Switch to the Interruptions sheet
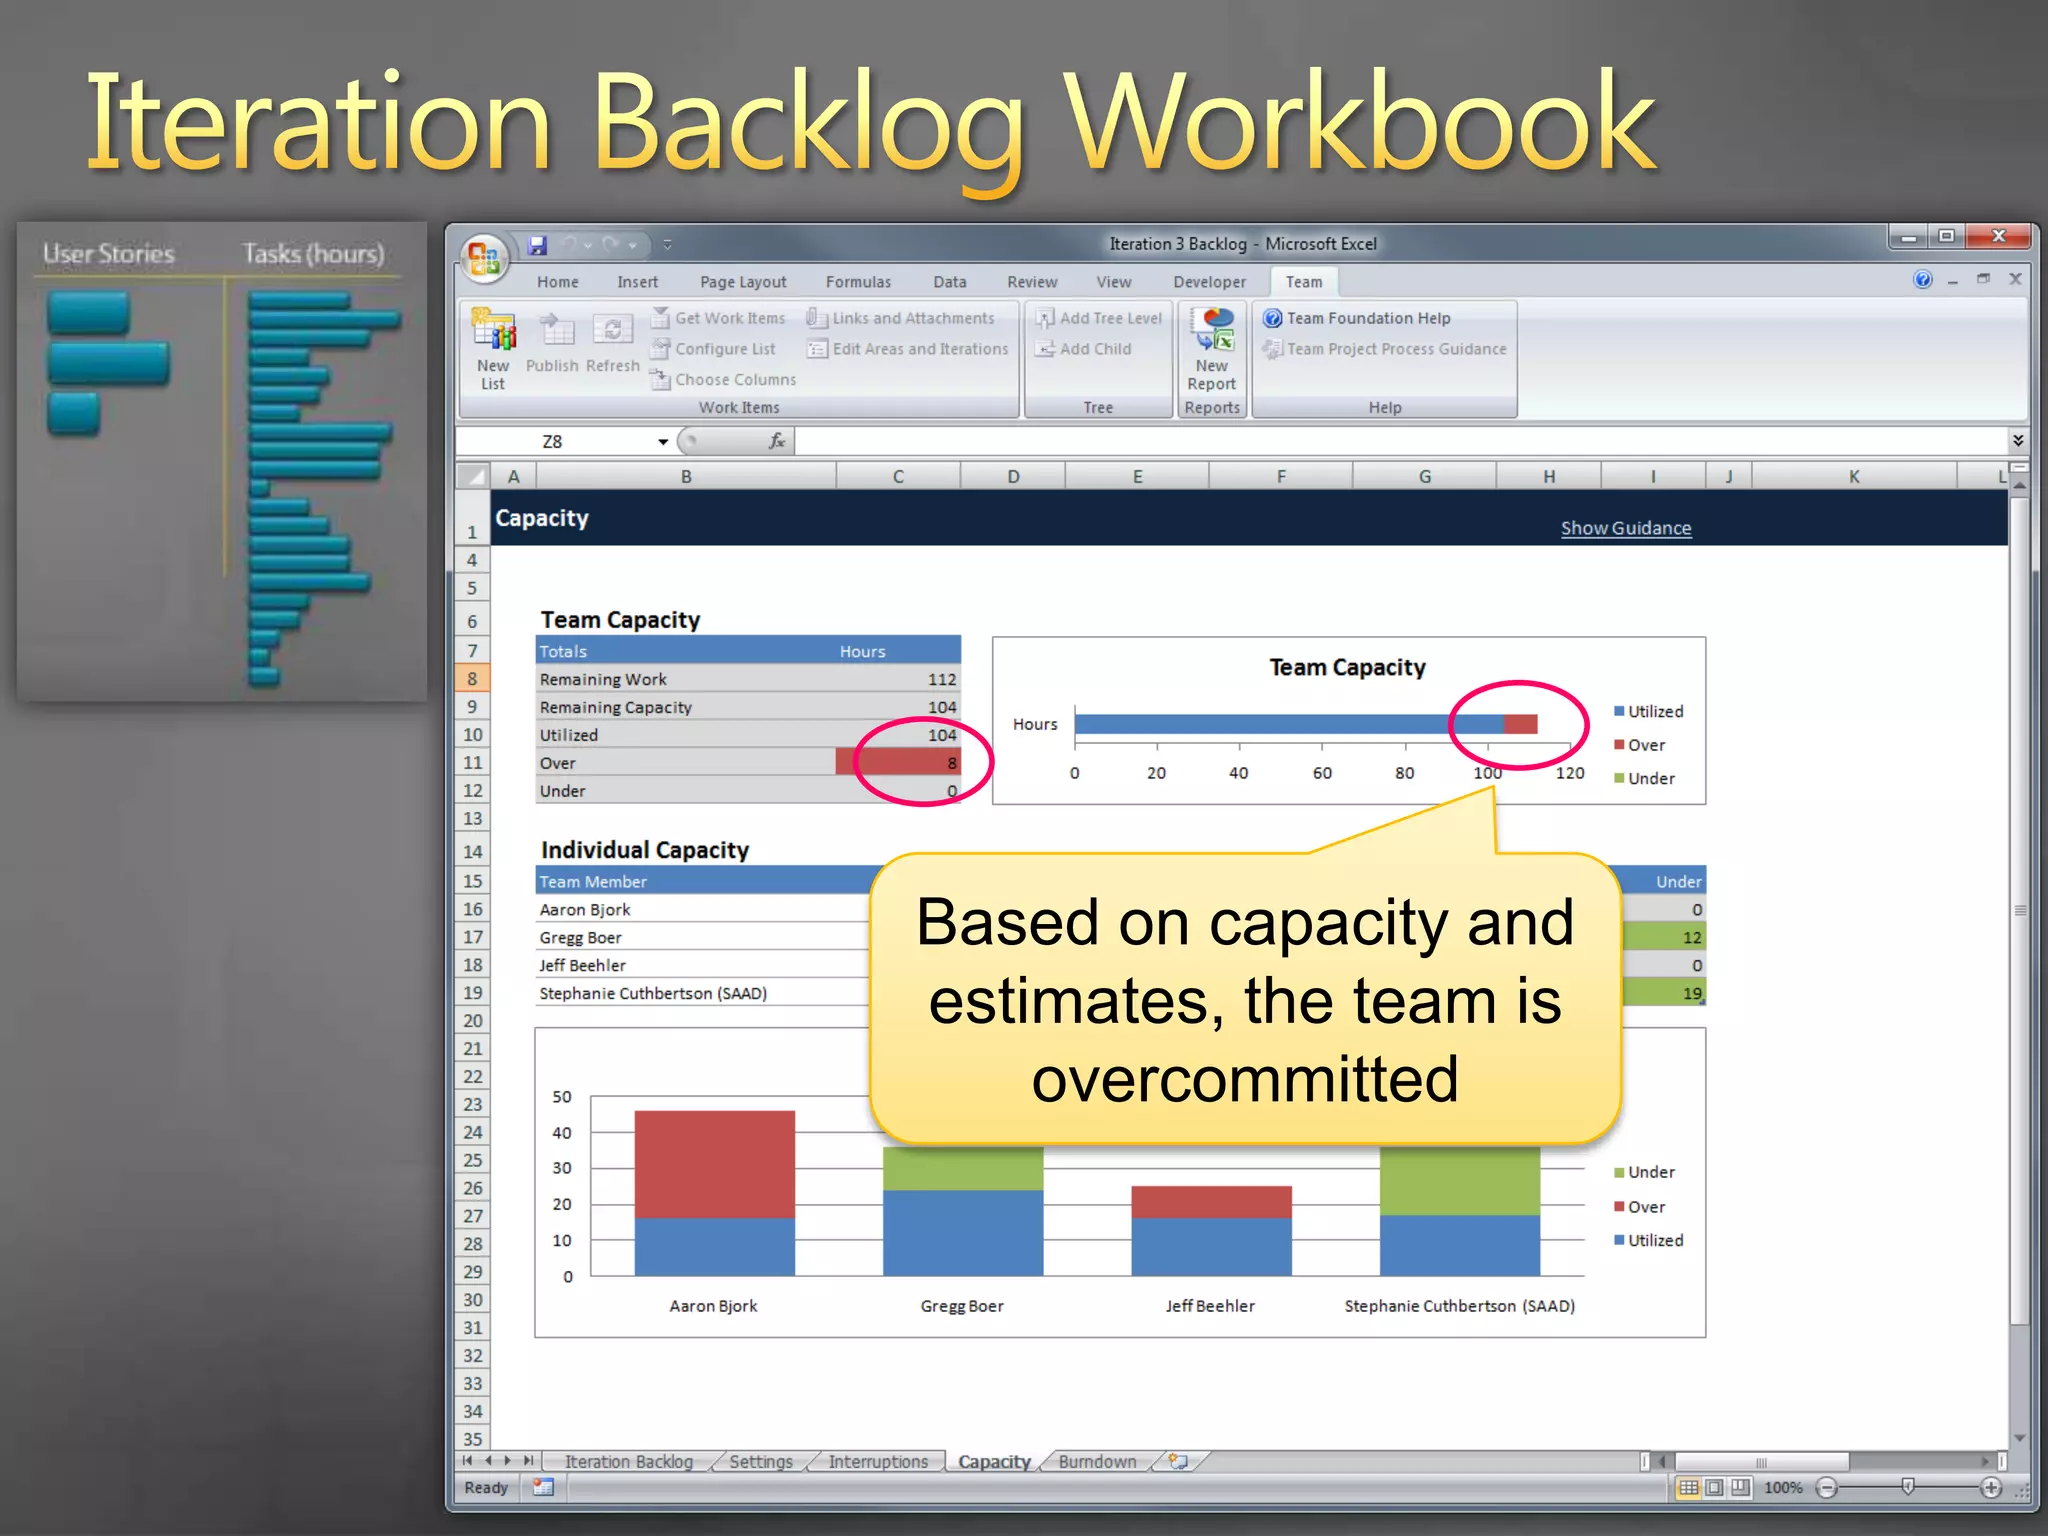The height and width of the screenshot is (1536, 2048). [878, 1461]
